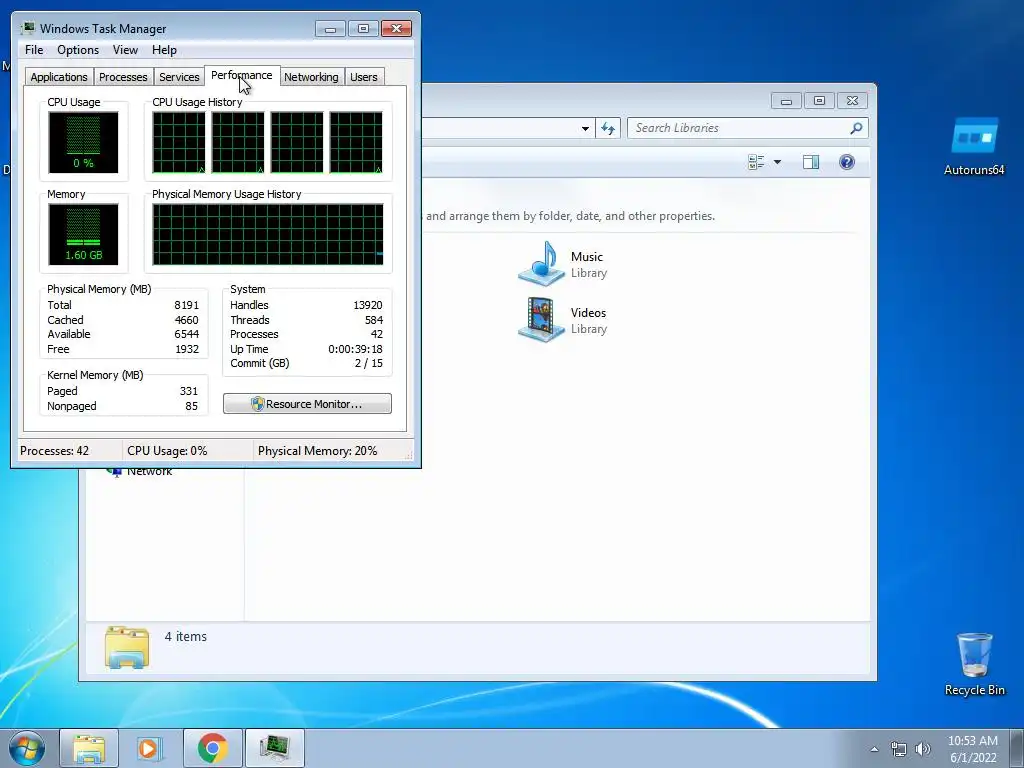1024x768 pixels.
Task: Switch to the Users tab
Action: 364,76
